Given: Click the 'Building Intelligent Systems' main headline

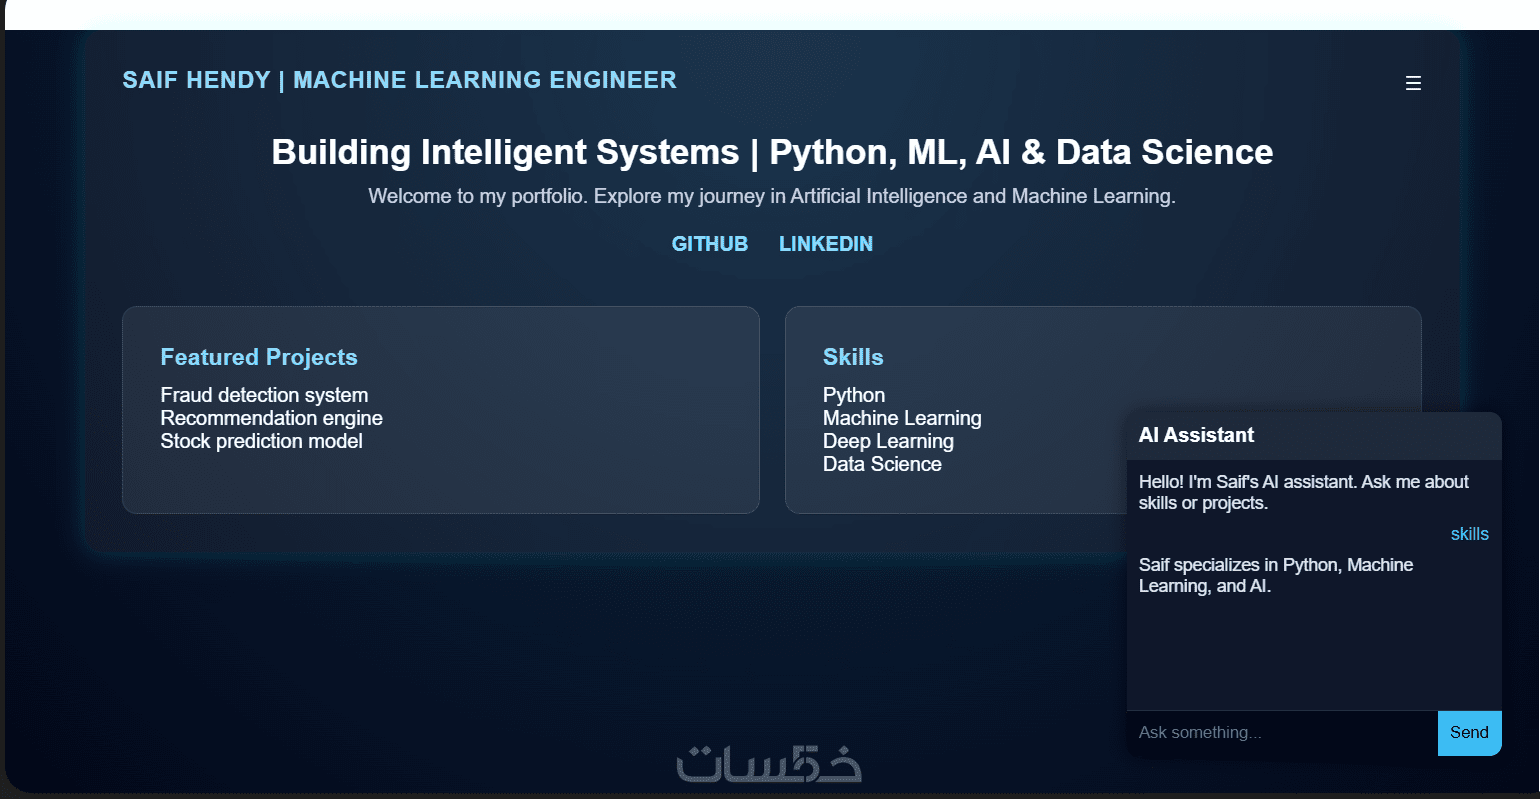Looking at the screenshot, I should [x=772, y=152].
